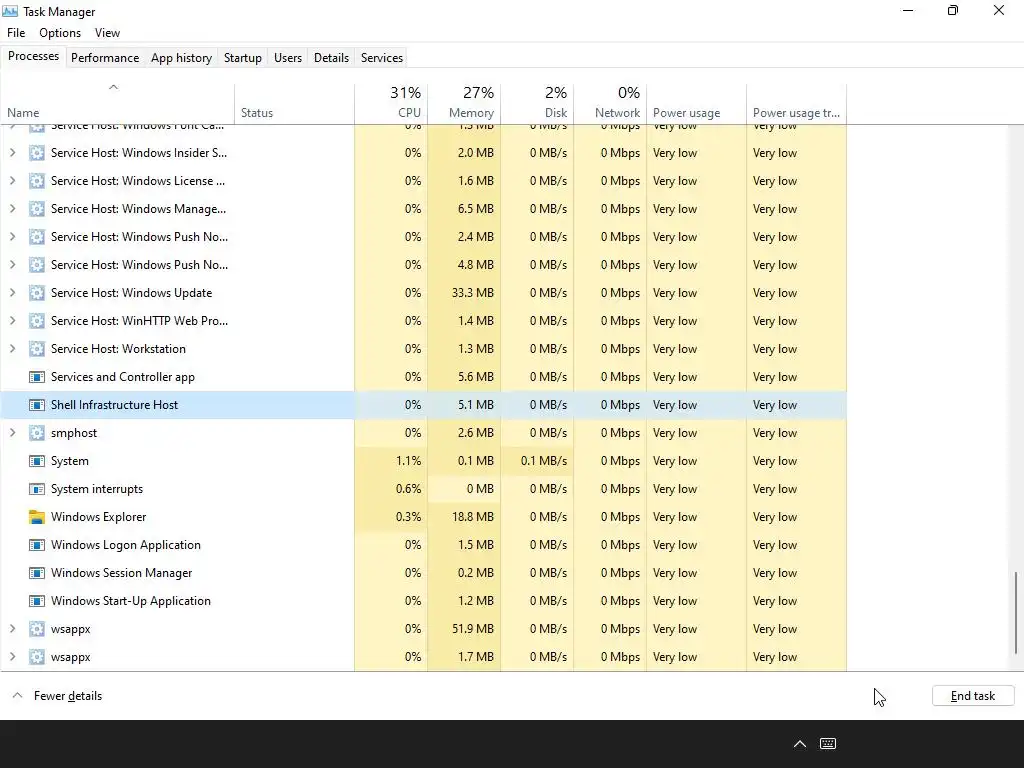Select the System interrupts row
This screenshot has width=1024, height=768.
pyautogui.click(x=423, y=489)
